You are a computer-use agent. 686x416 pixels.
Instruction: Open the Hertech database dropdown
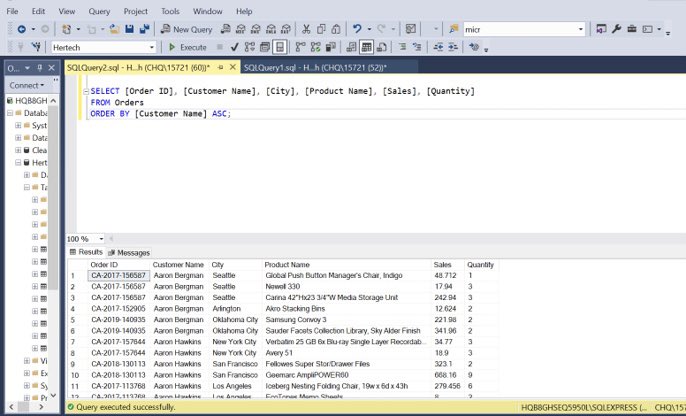point(152,47)
